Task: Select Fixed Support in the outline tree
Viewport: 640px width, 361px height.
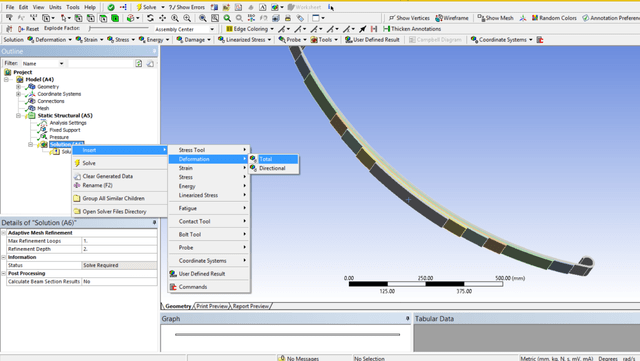Action: click(x=64, y=130)
